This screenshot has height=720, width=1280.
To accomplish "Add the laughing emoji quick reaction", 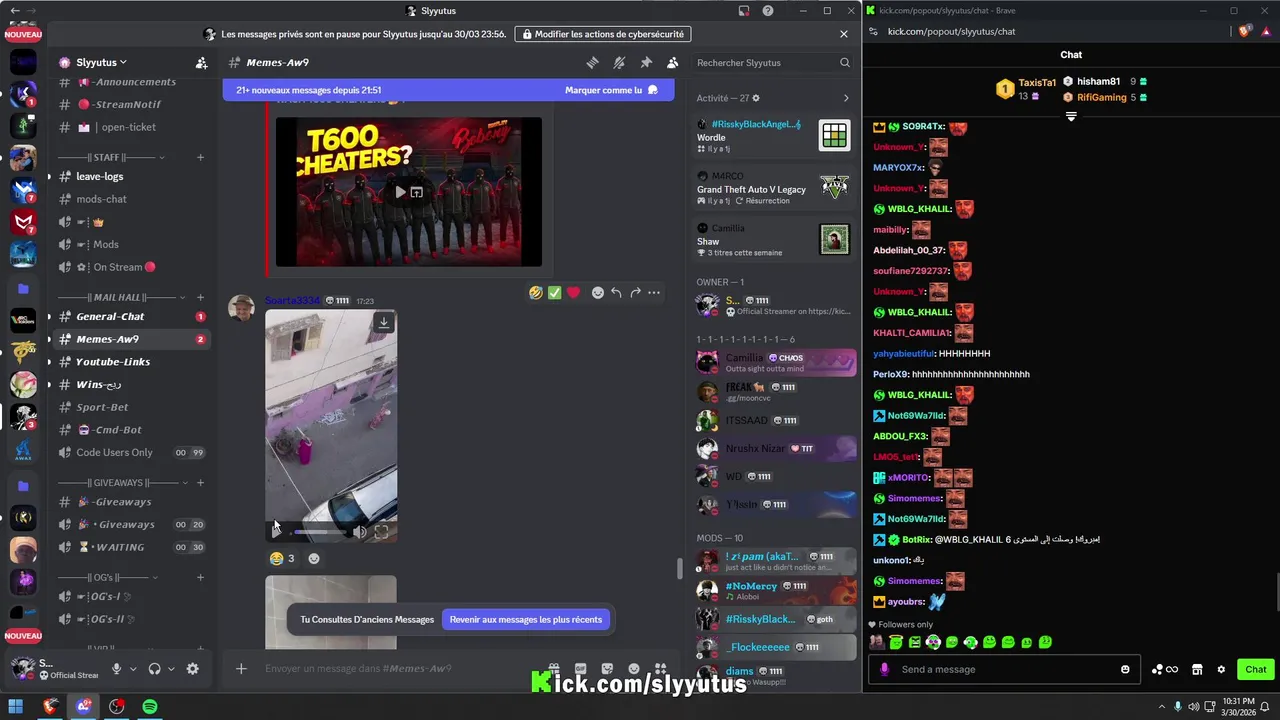I will (x=536, y=293).
